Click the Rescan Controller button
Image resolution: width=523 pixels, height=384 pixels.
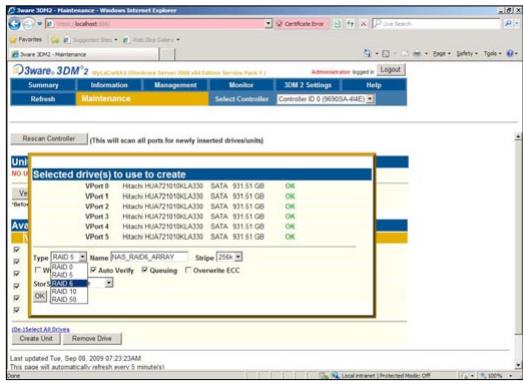pyautogui.click(x=49, y=139)
